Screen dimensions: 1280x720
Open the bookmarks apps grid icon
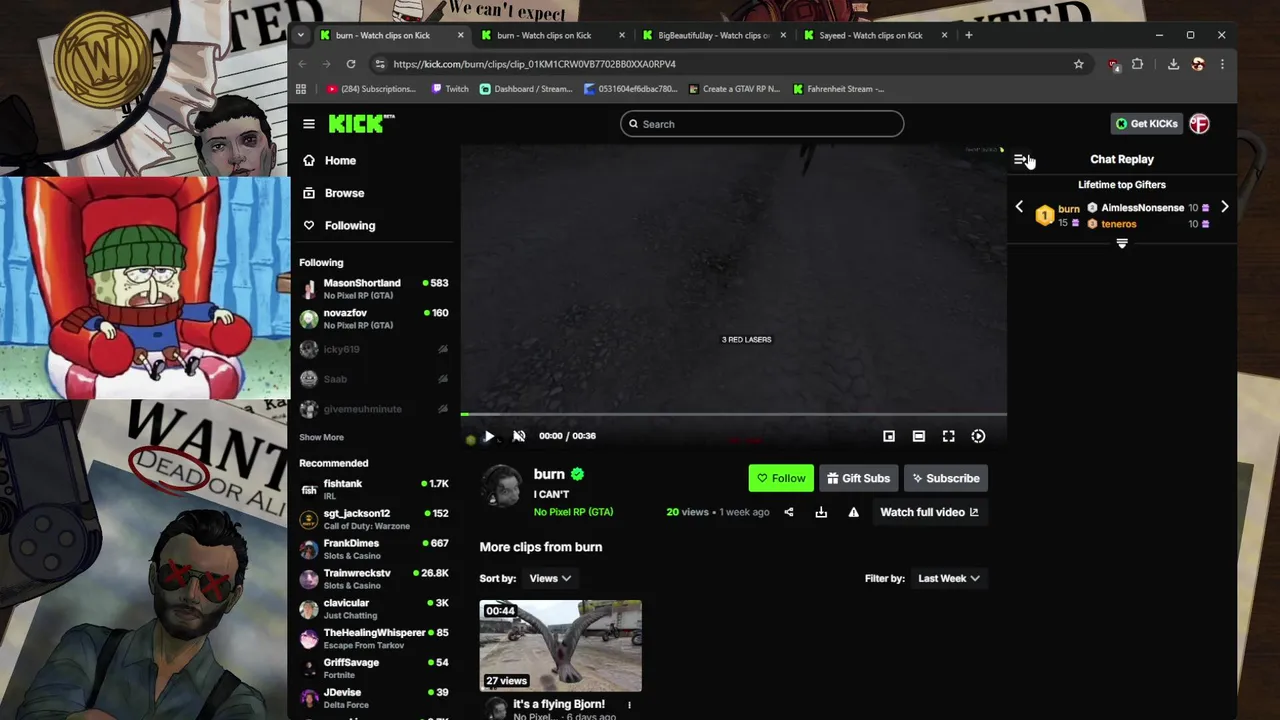[x=301, y=89]
